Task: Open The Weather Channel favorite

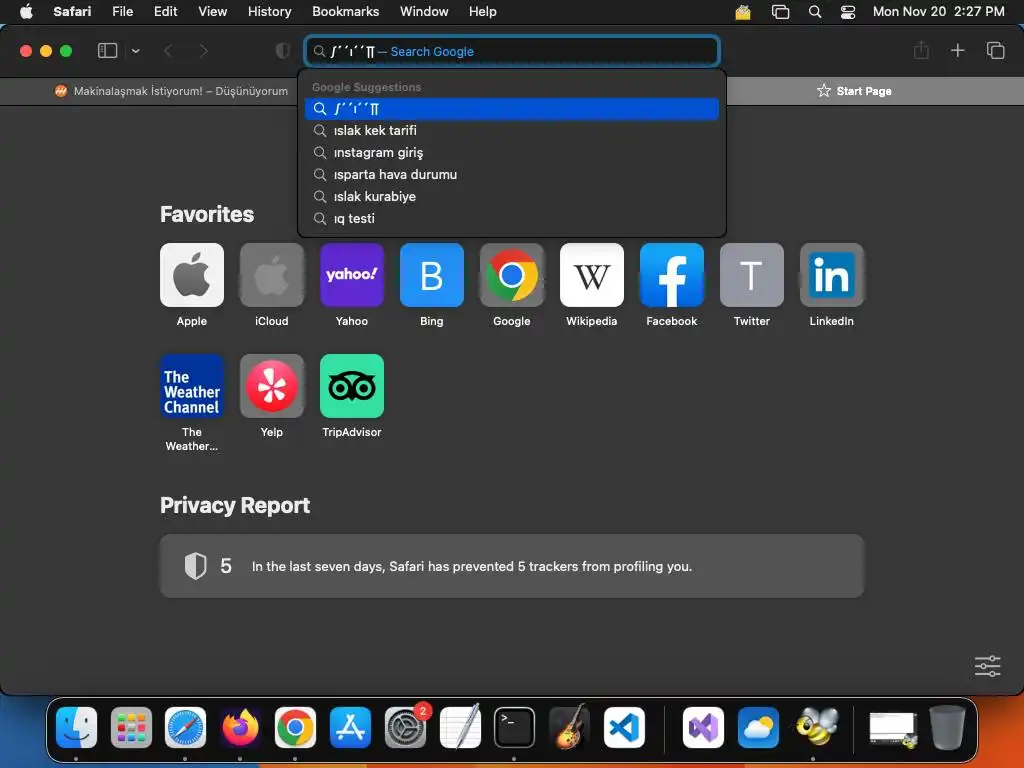Action: tap(191, 386)
